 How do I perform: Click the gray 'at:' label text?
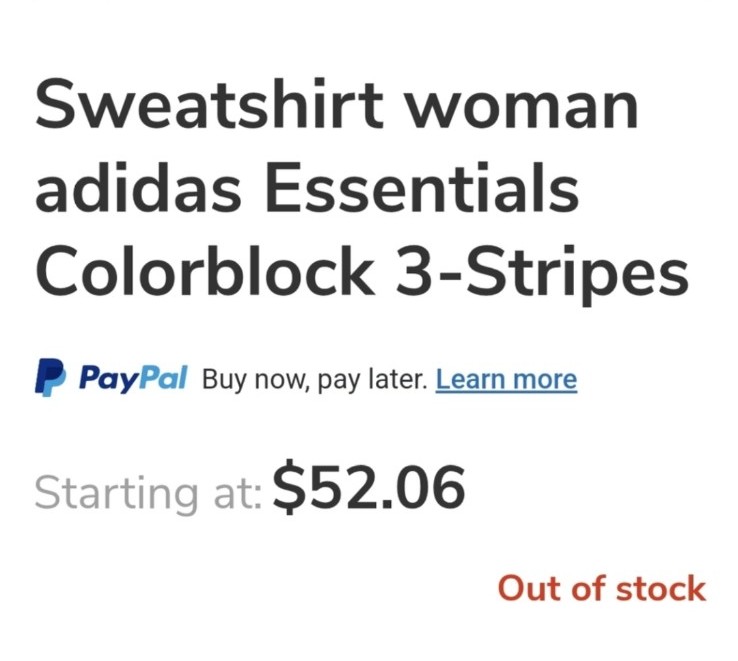237,494
